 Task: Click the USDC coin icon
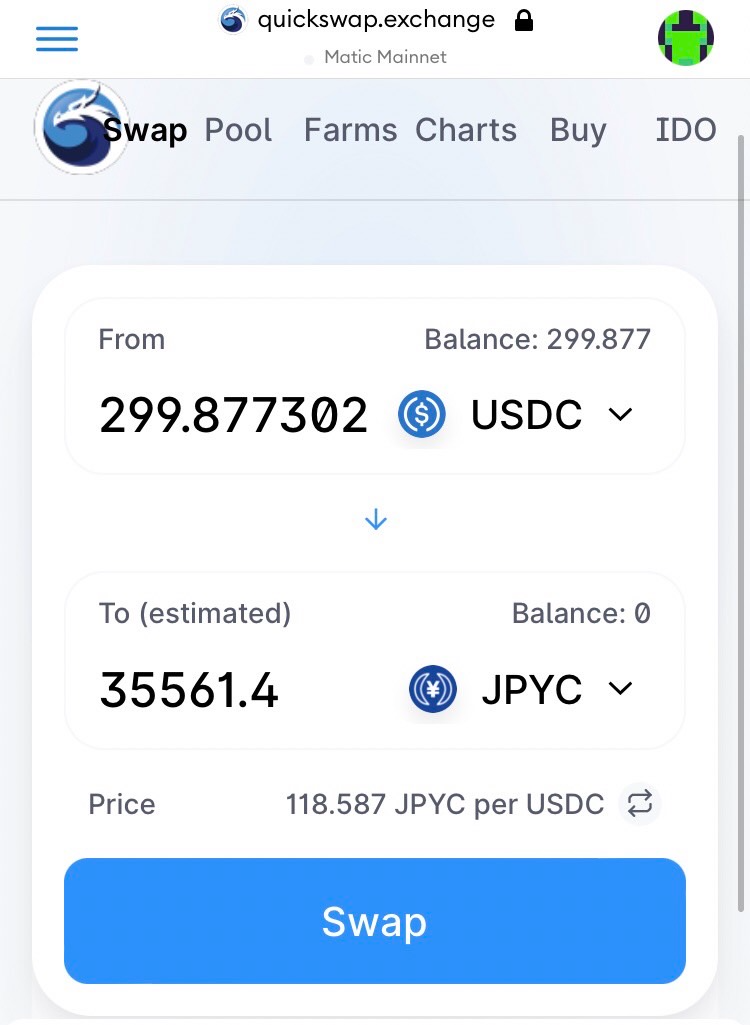click(422, 414)
